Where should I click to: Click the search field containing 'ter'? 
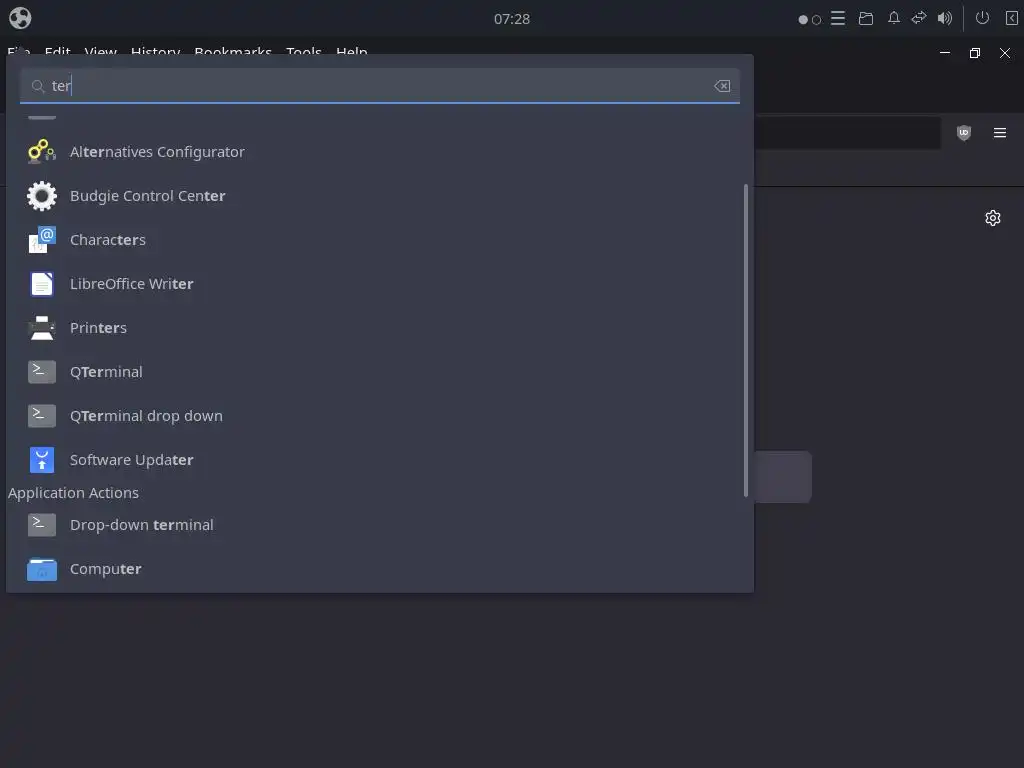pos(379,86)
